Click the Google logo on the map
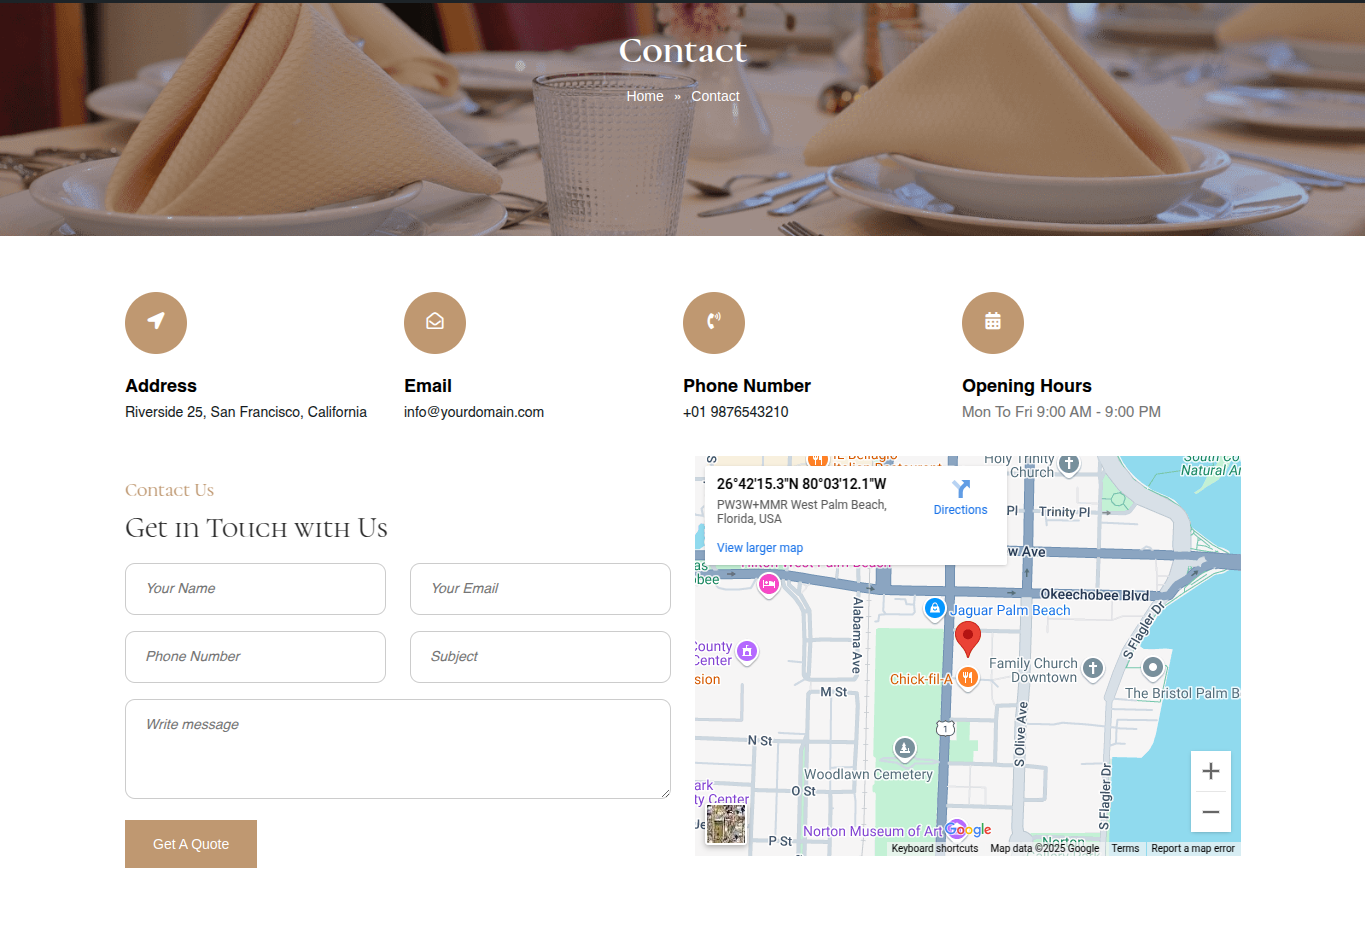 click(x=968, y=830)
